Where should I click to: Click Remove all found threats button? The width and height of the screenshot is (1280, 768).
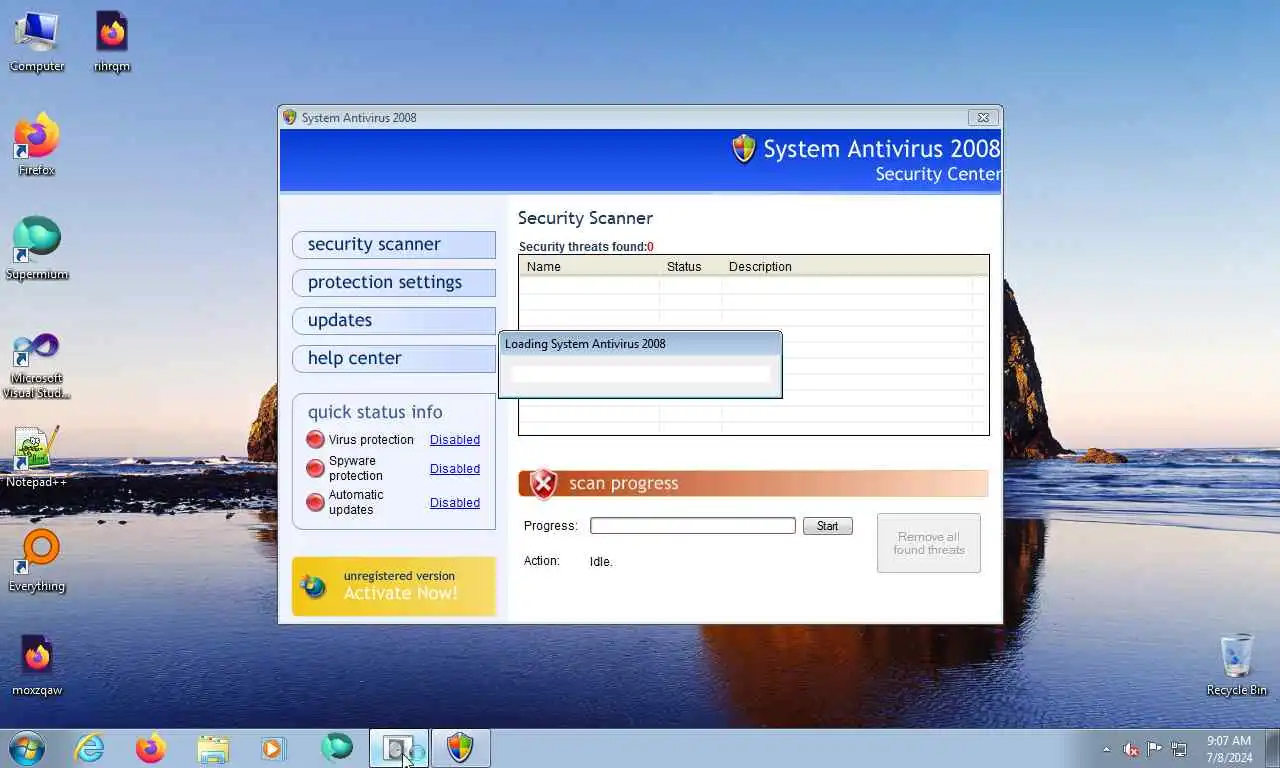coord(929,543)
